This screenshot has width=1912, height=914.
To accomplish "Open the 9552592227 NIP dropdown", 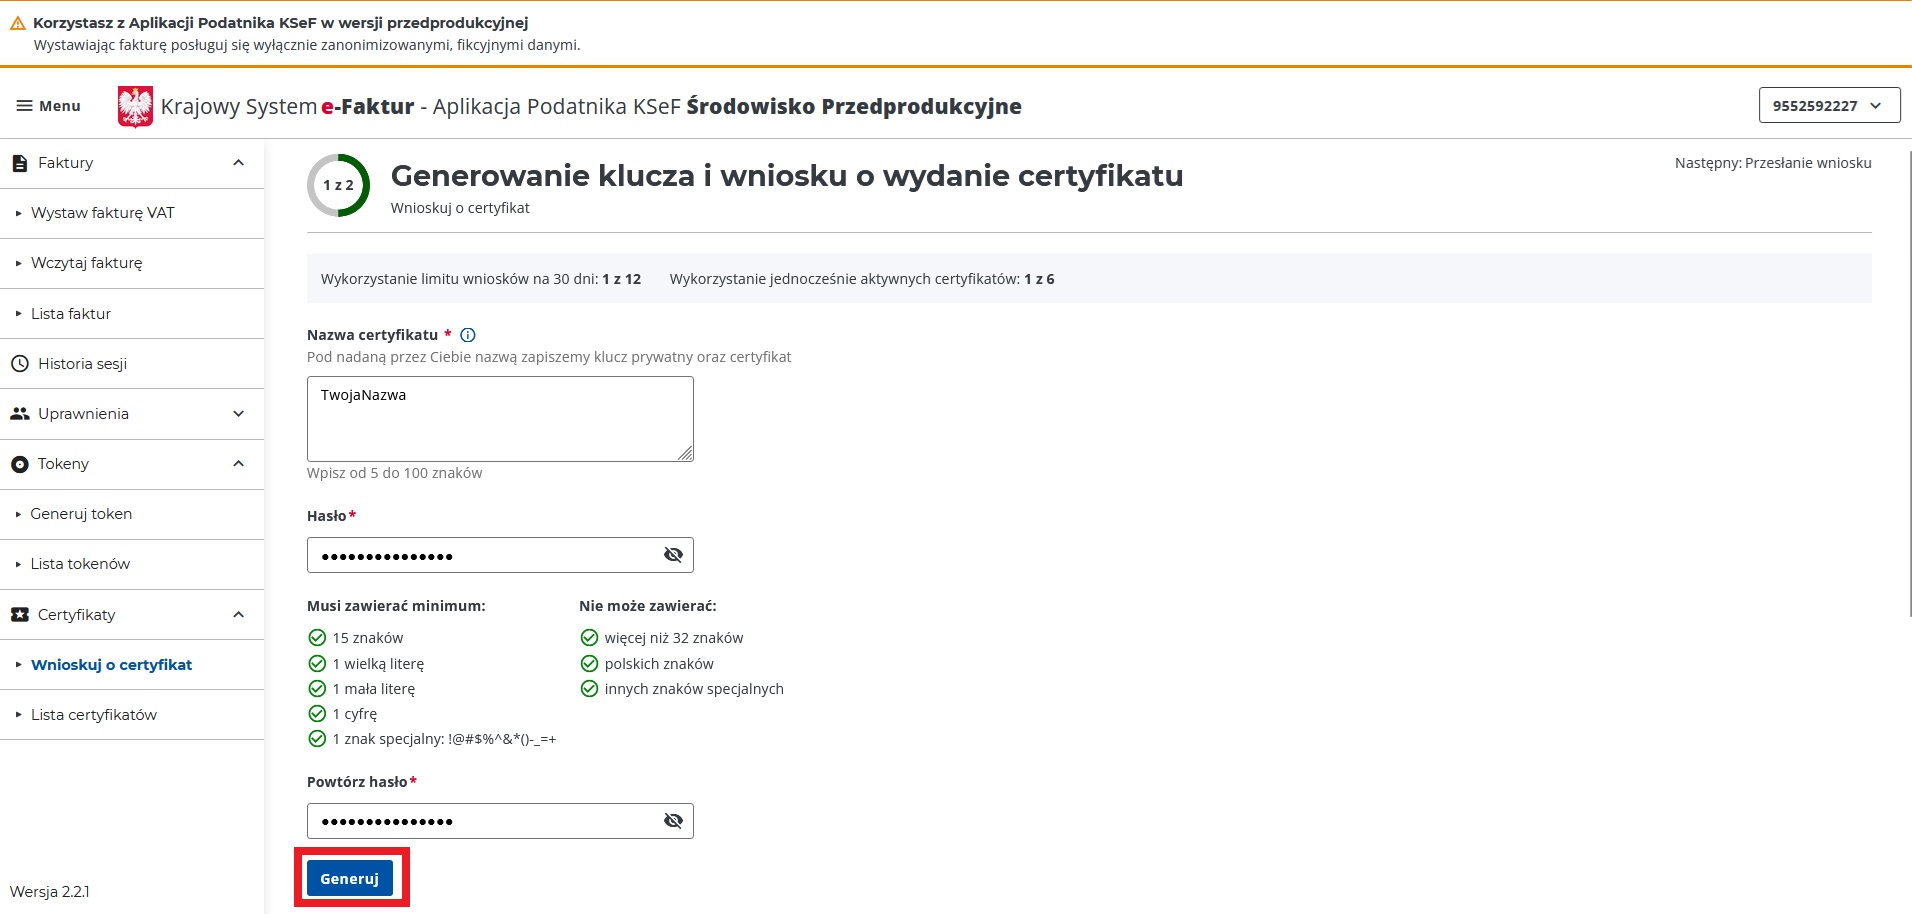I will [x=1829, y=106].
